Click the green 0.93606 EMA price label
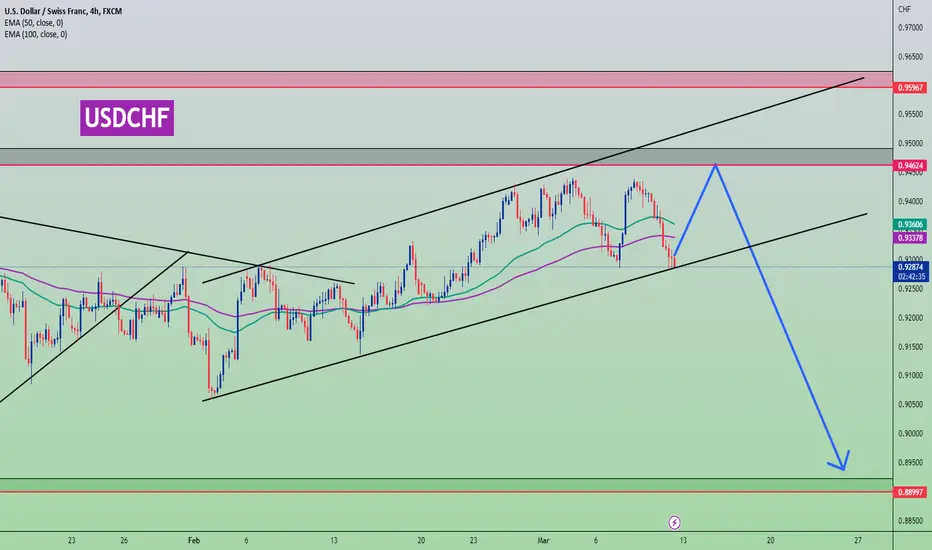 pos(910,224)
